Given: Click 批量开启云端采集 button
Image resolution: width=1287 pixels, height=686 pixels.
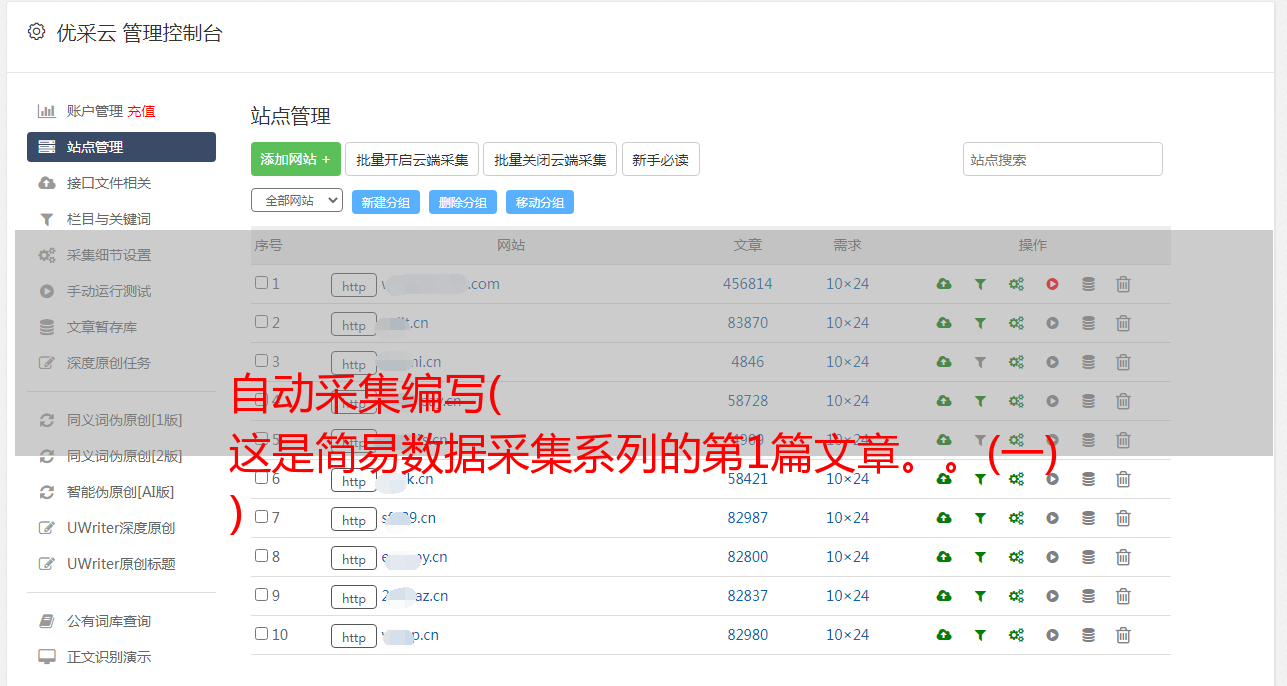Looking at the screenshot, I should point(412,159).
